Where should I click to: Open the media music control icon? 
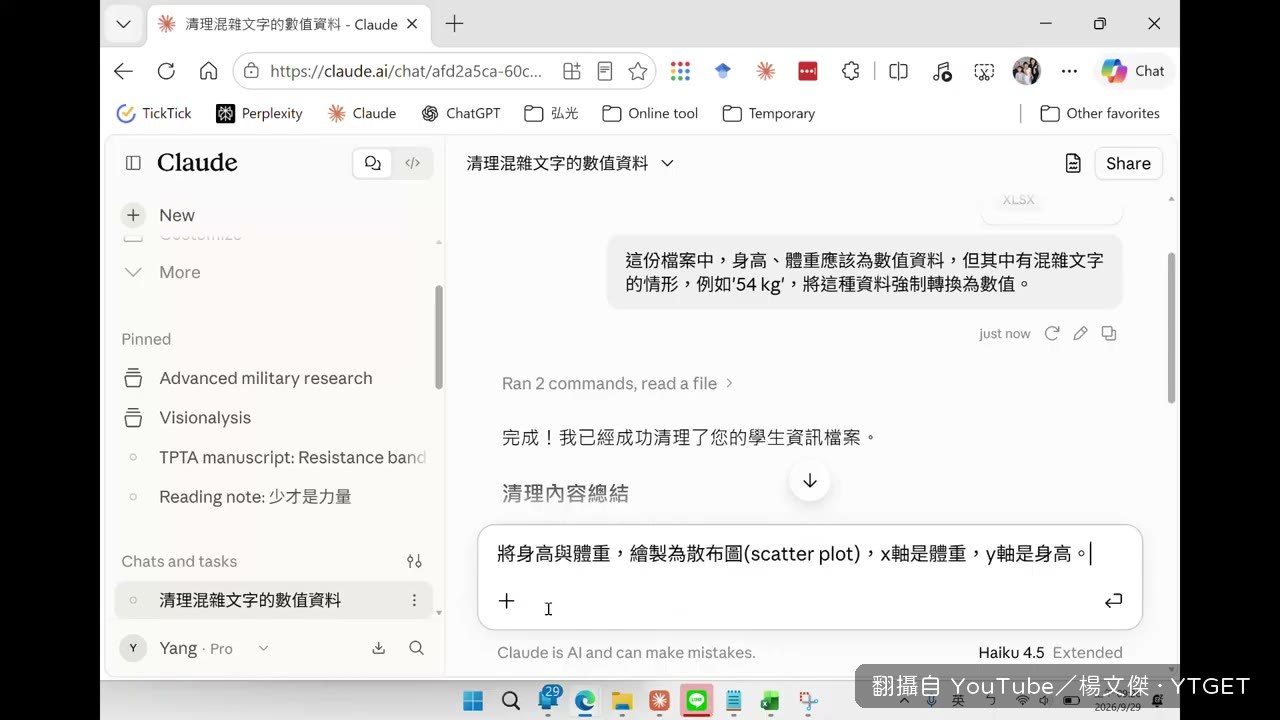[942, 71]
